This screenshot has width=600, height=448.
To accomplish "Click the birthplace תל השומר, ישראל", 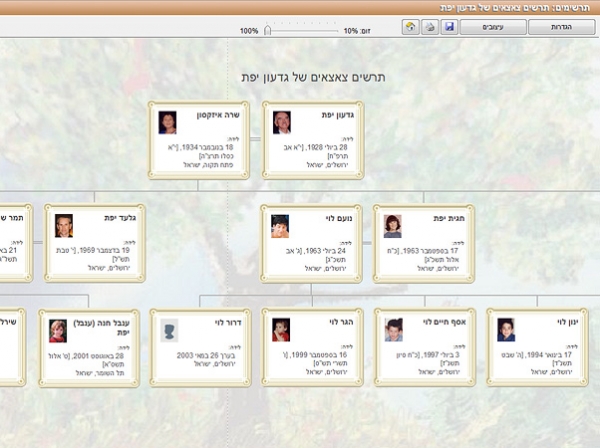I will [x=100, y=373].
